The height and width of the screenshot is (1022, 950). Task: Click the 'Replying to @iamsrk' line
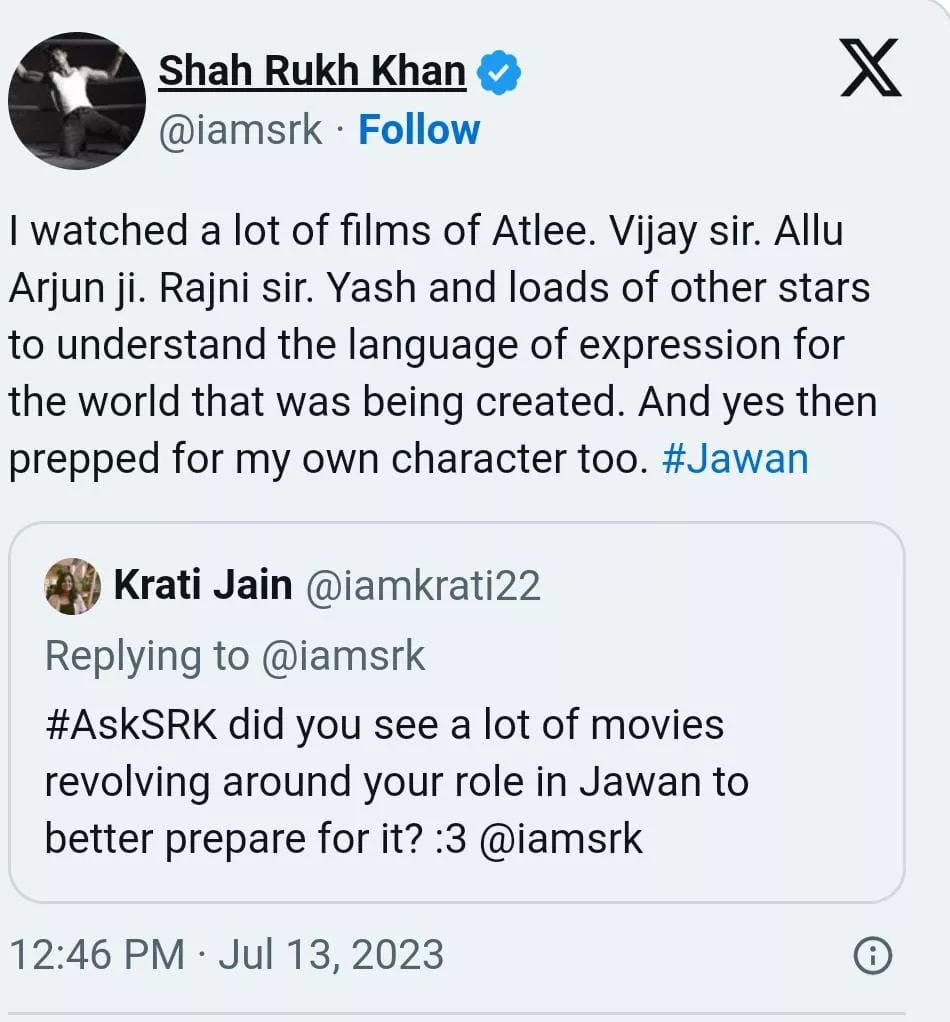tap(236, 656)
